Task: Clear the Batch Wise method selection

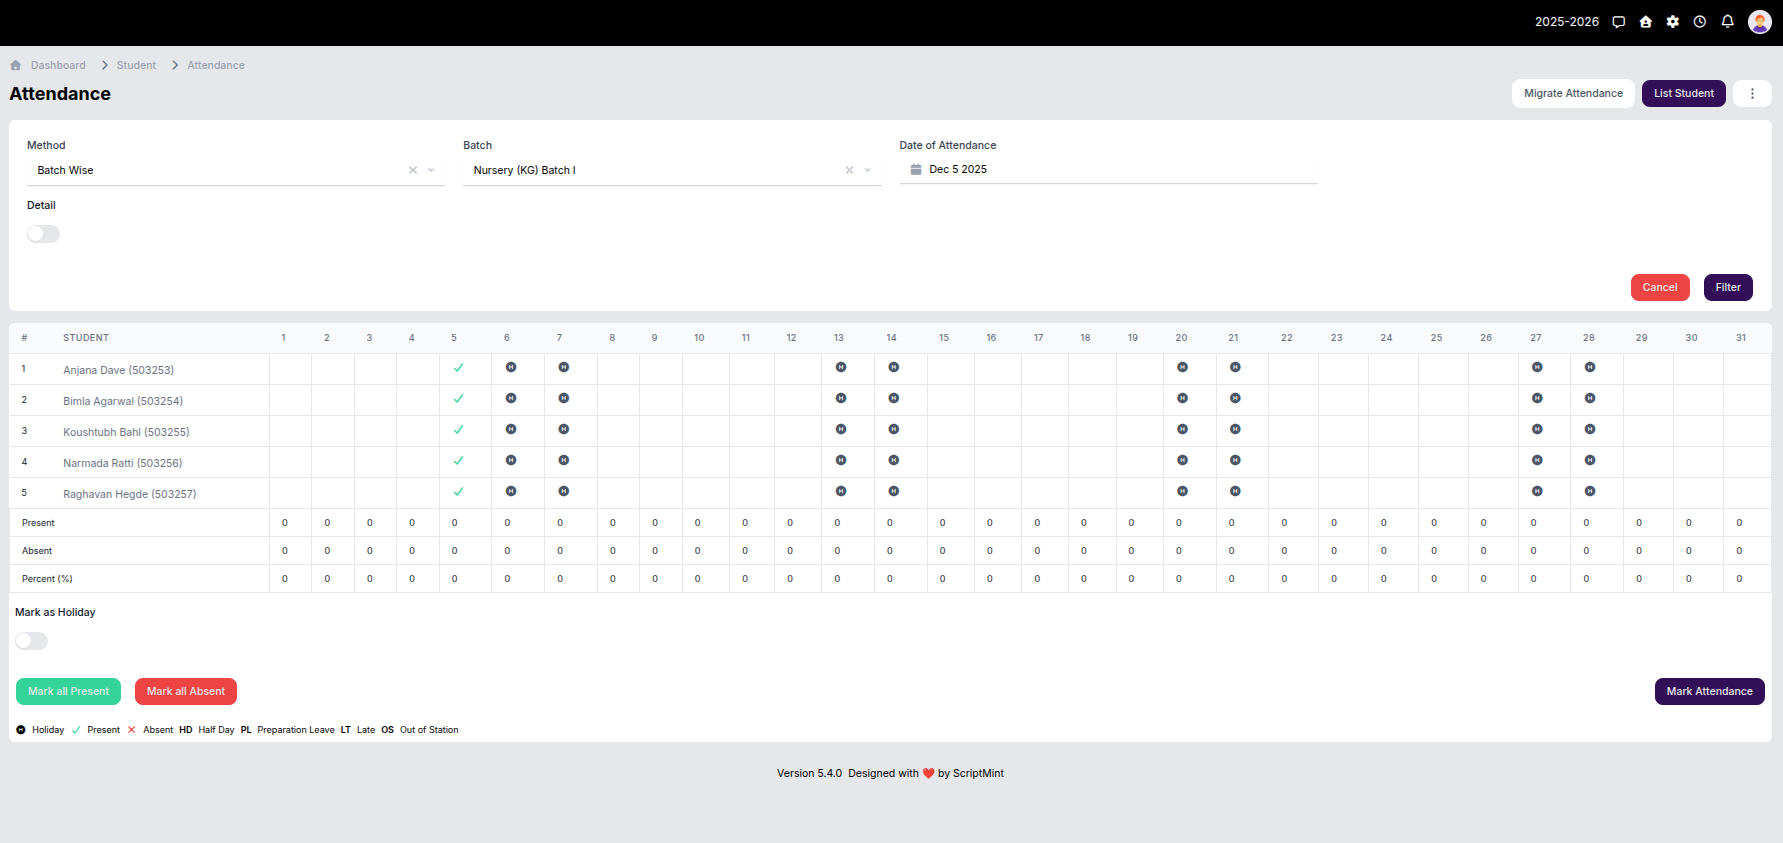Action: pyautogui.click(x=413, y=170)
